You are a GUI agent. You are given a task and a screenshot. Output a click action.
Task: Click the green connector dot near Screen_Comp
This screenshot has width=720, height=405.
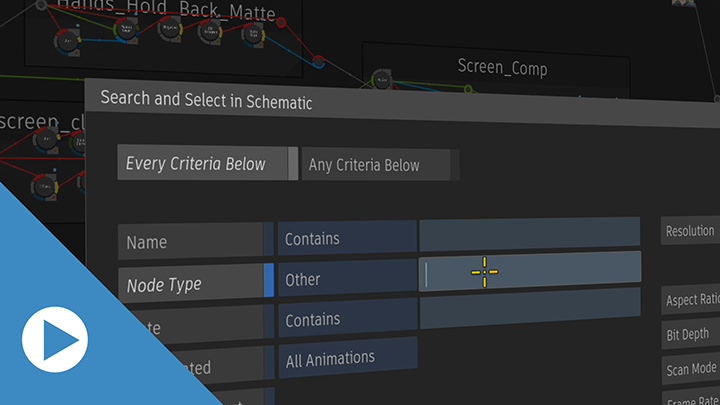point(468,89)
